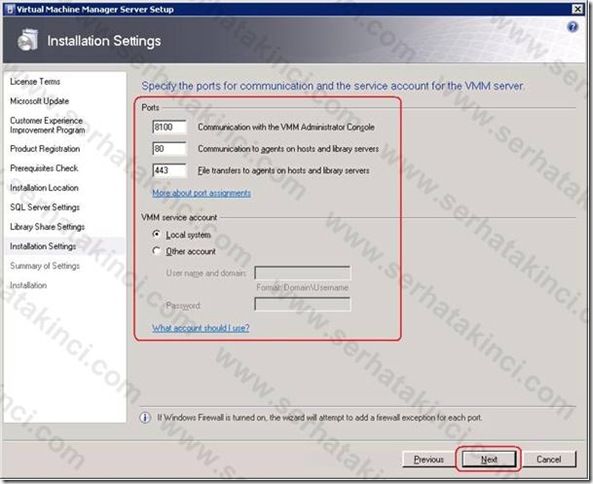Screen dimensions: 593x484
Task: Click the Password input field
Action: (302, 304)
